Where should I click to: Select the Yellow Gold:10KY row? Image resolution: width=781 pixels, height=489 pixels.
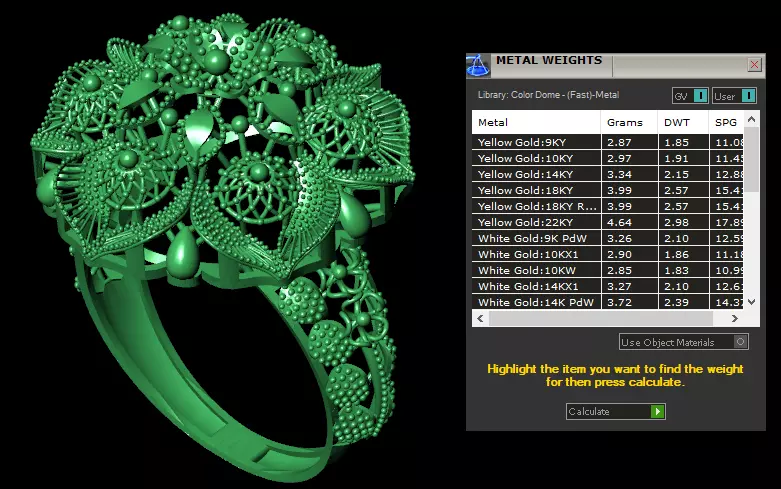(x=608, y=158)
